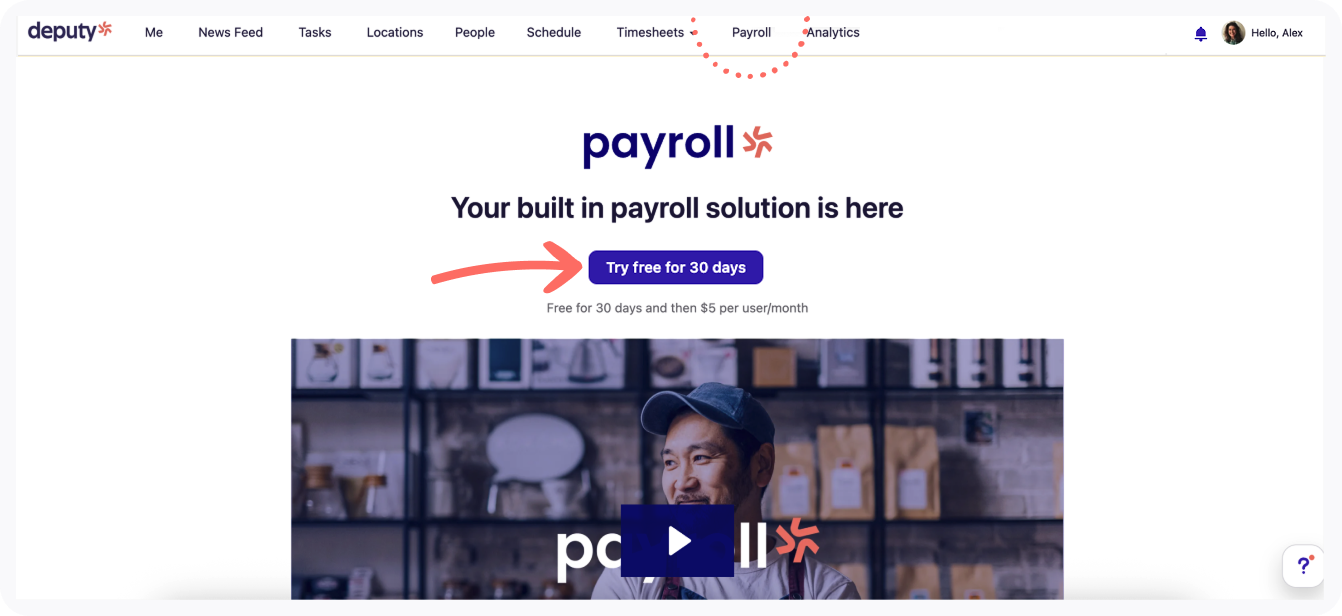Click the Deputy logo in header

pyautogui.click(x=70, y=31)
